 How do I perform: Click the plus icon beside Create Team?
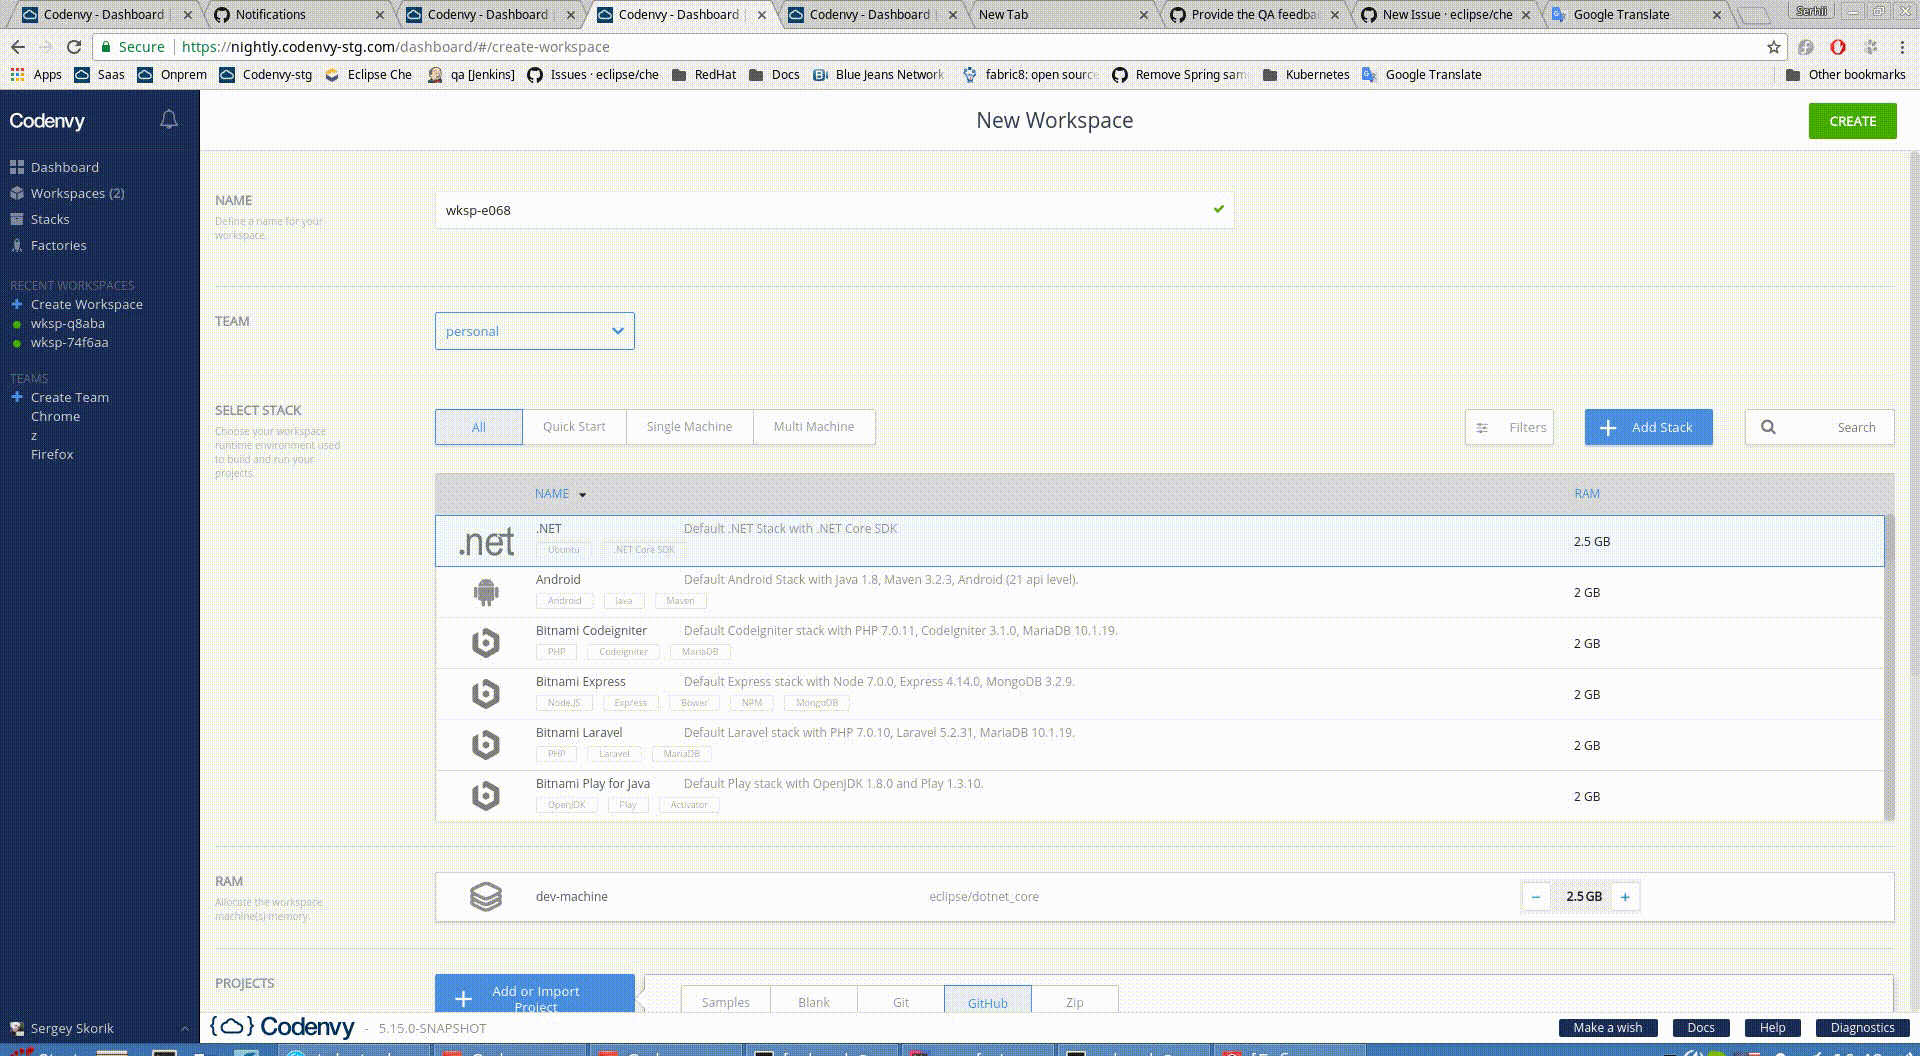(x=17, y=397)
